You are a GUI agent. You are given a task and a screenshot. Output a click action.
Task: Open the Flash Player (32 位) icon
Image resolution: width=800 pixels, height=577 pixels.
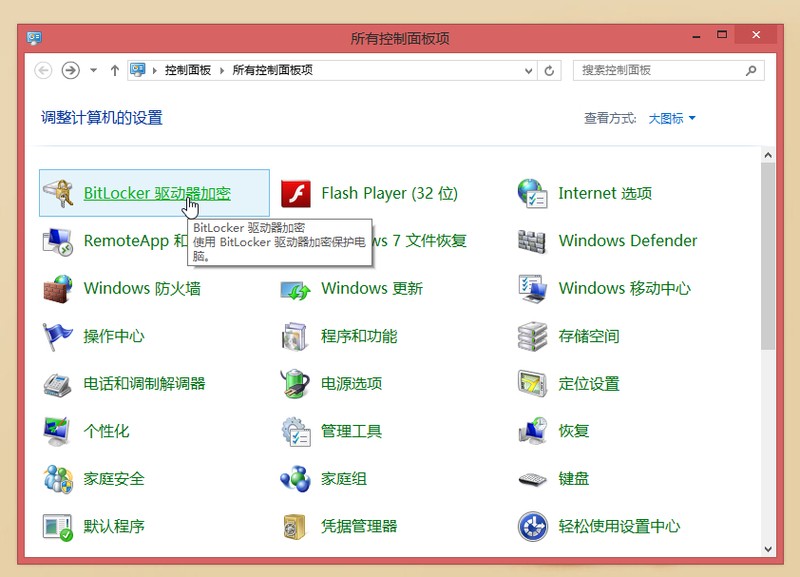[295, 193]
